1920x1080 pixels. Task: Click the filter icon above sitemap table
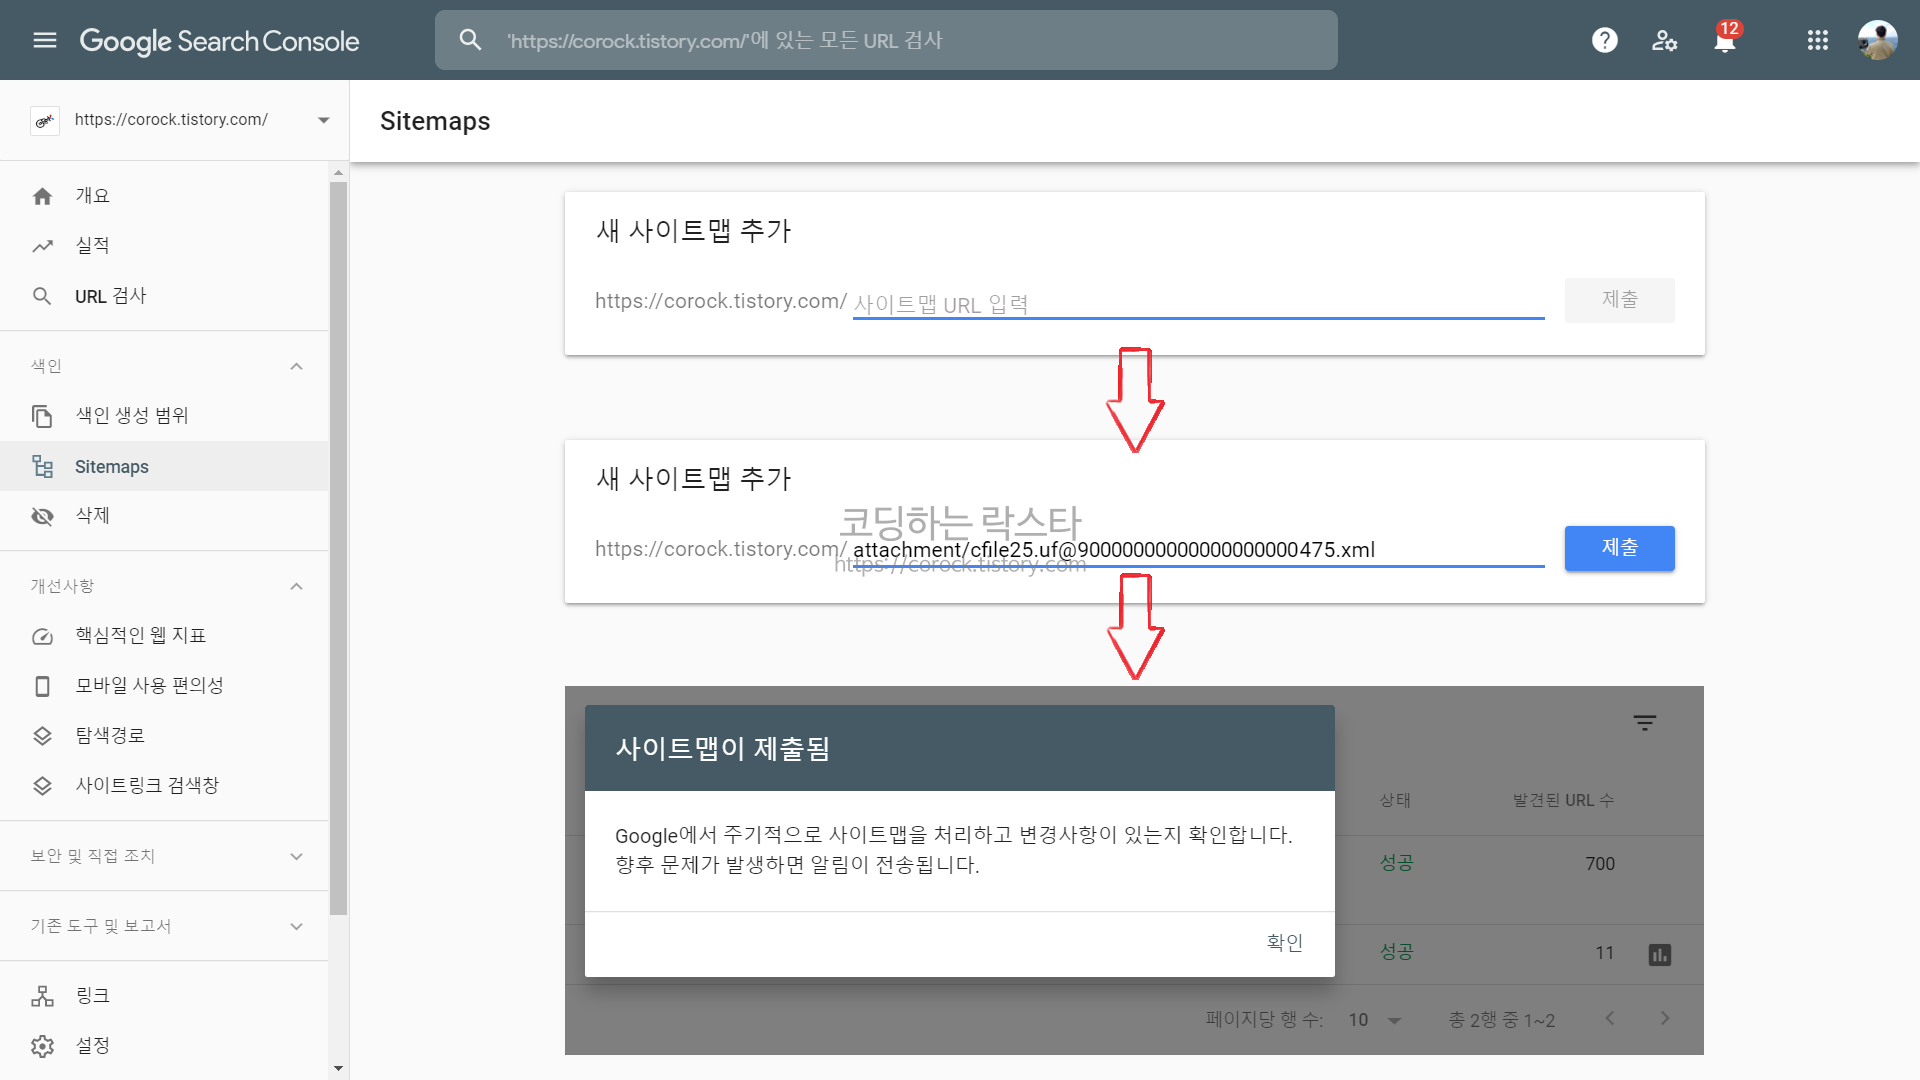click(1644, 723)
